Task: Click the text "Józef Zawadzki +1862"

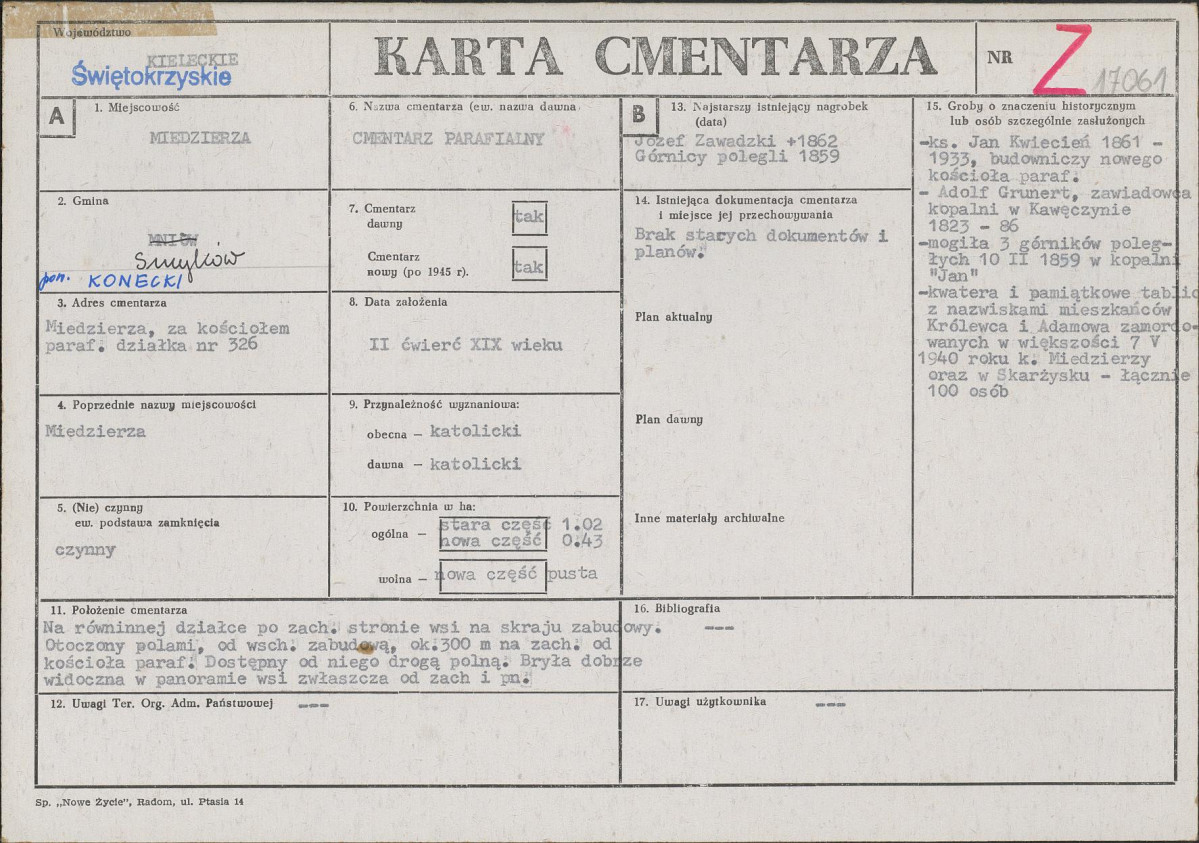Action: [x=736, y=142]
